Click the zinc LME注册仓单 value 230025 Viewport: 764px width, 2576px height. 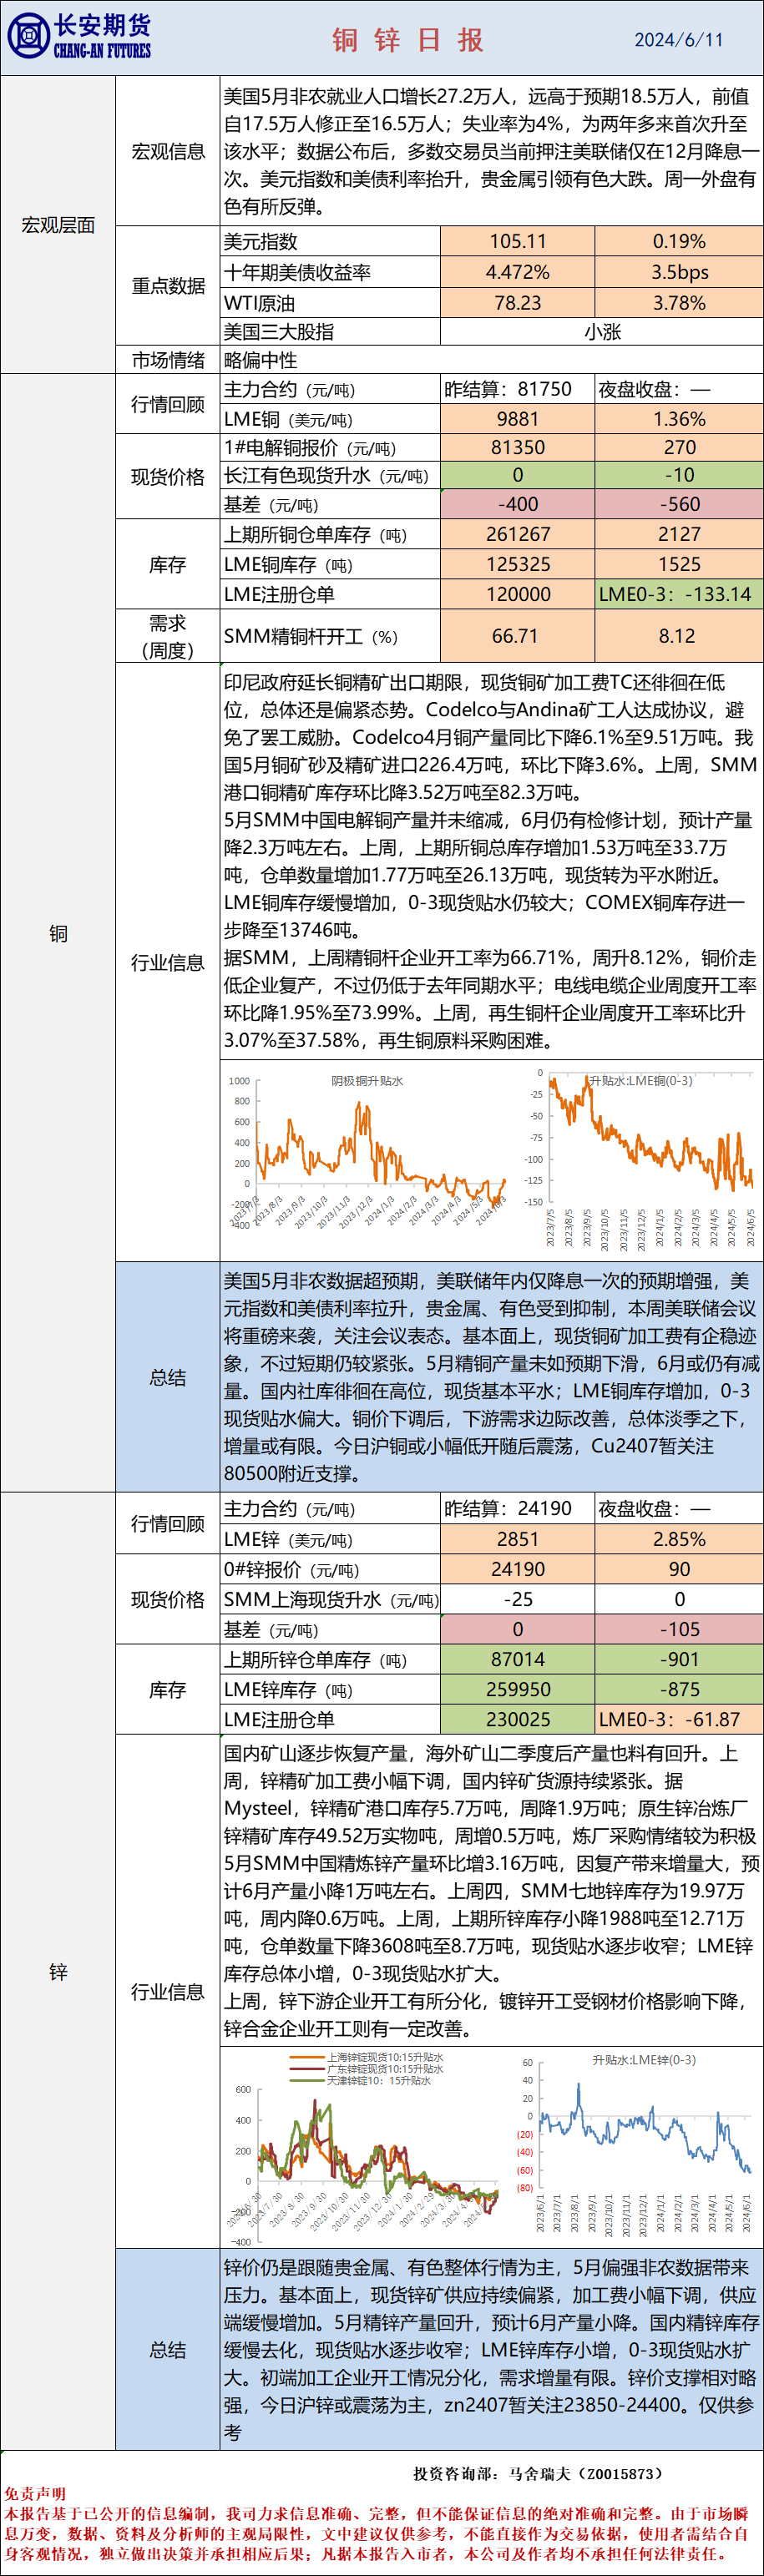pyautogui.click(x=518, y=1719)
